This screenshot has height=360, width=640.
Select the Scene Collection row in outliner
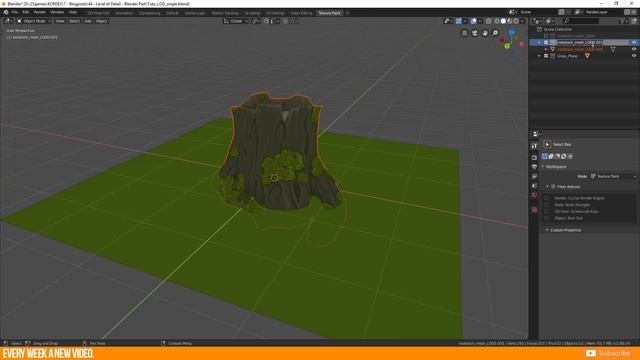pyautogui.click(x=584, y=29)
